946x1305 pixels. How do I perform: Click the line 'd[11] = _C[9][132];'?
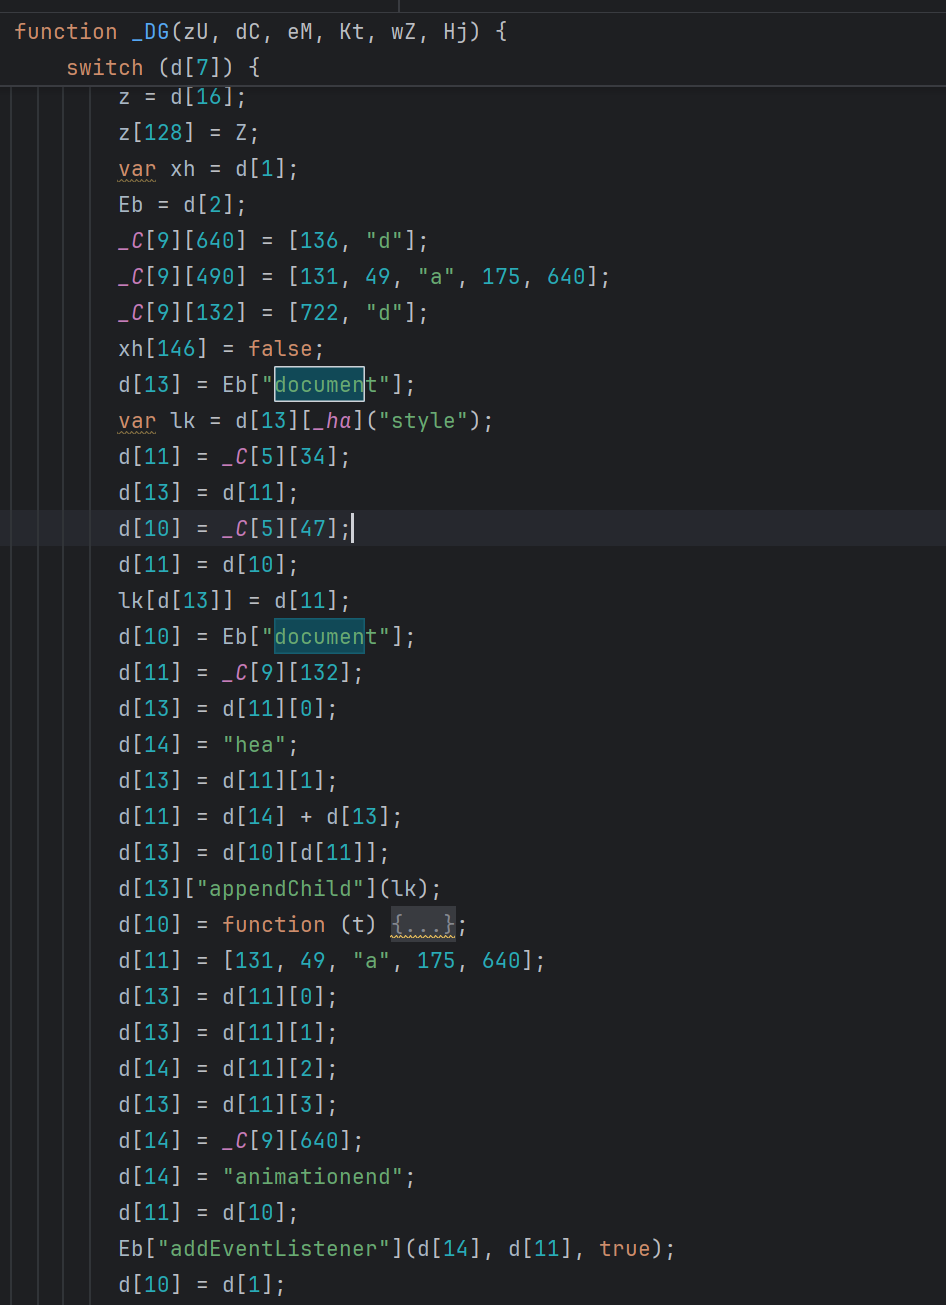tap(241, 673)
